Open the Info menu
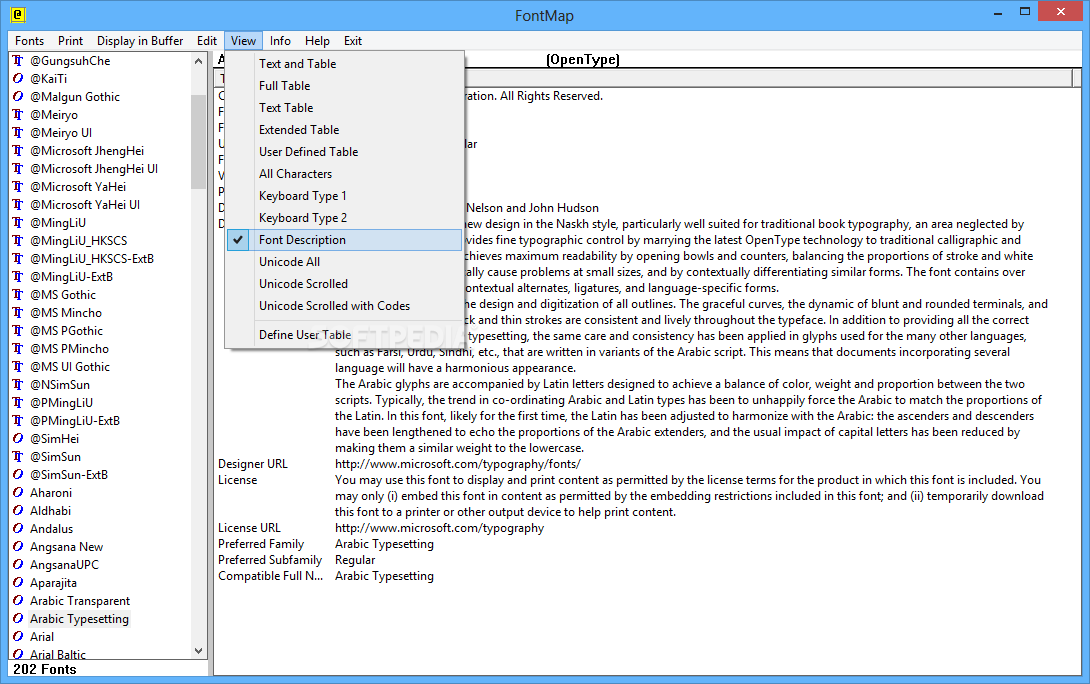Screen dimensions: 1090x684 coord(280,41)
